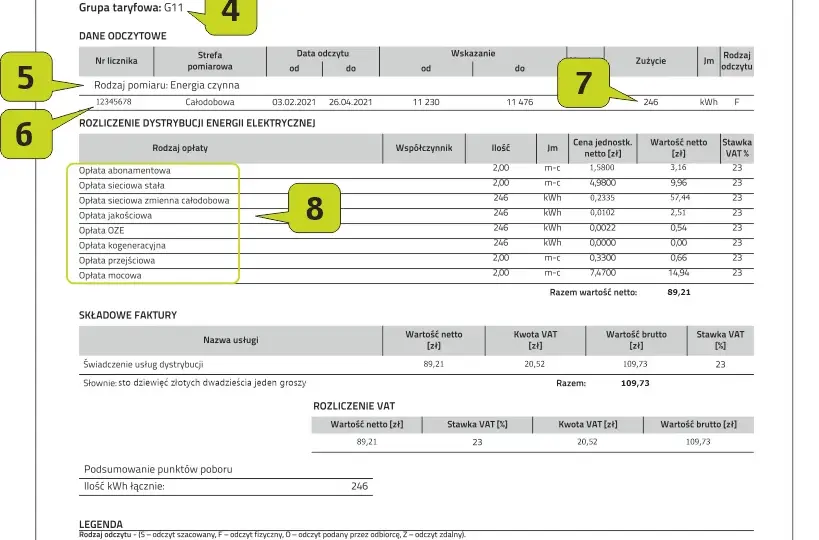The height and width of the screenshot is (540, 819).
Task: Click net value '0,54' for OZE
Action: [679, 228]
